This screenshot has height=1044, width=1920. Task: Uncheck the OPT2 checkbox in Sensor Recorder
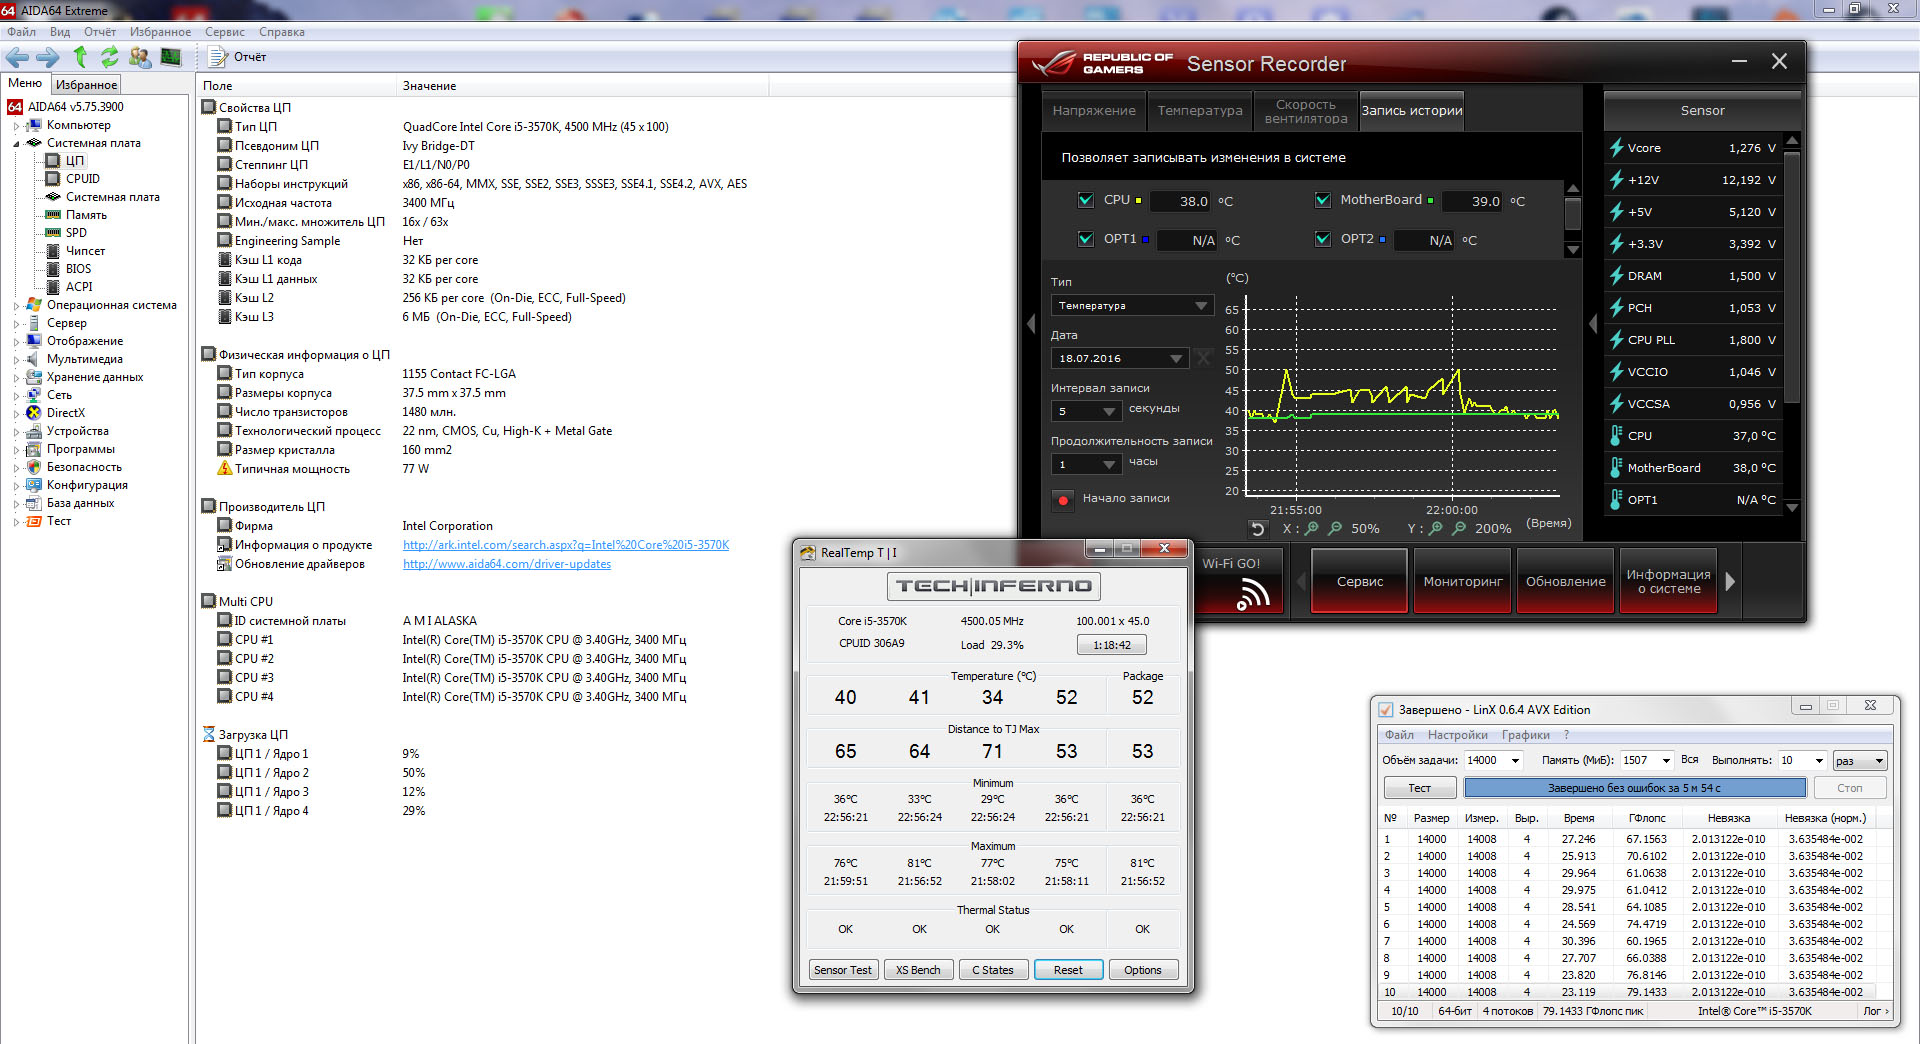tap(1322, 239)
